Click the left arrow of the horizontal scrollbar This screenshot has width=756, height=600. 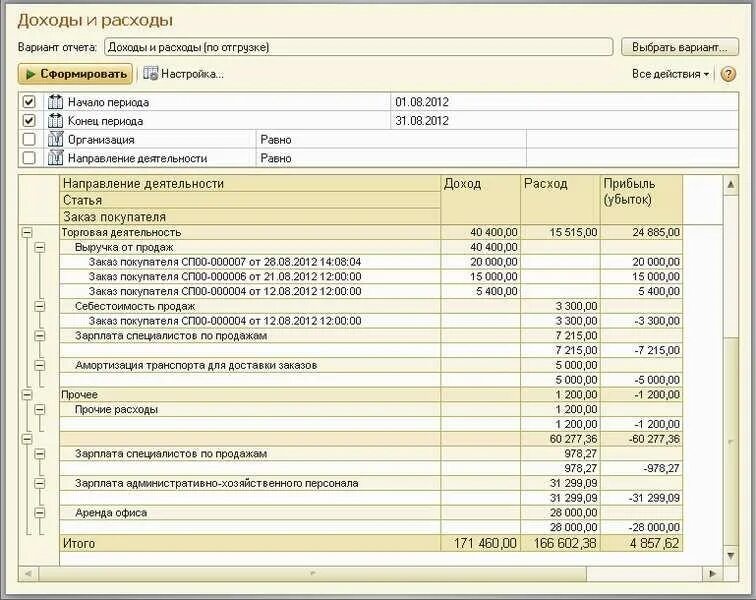click(28, 574)
